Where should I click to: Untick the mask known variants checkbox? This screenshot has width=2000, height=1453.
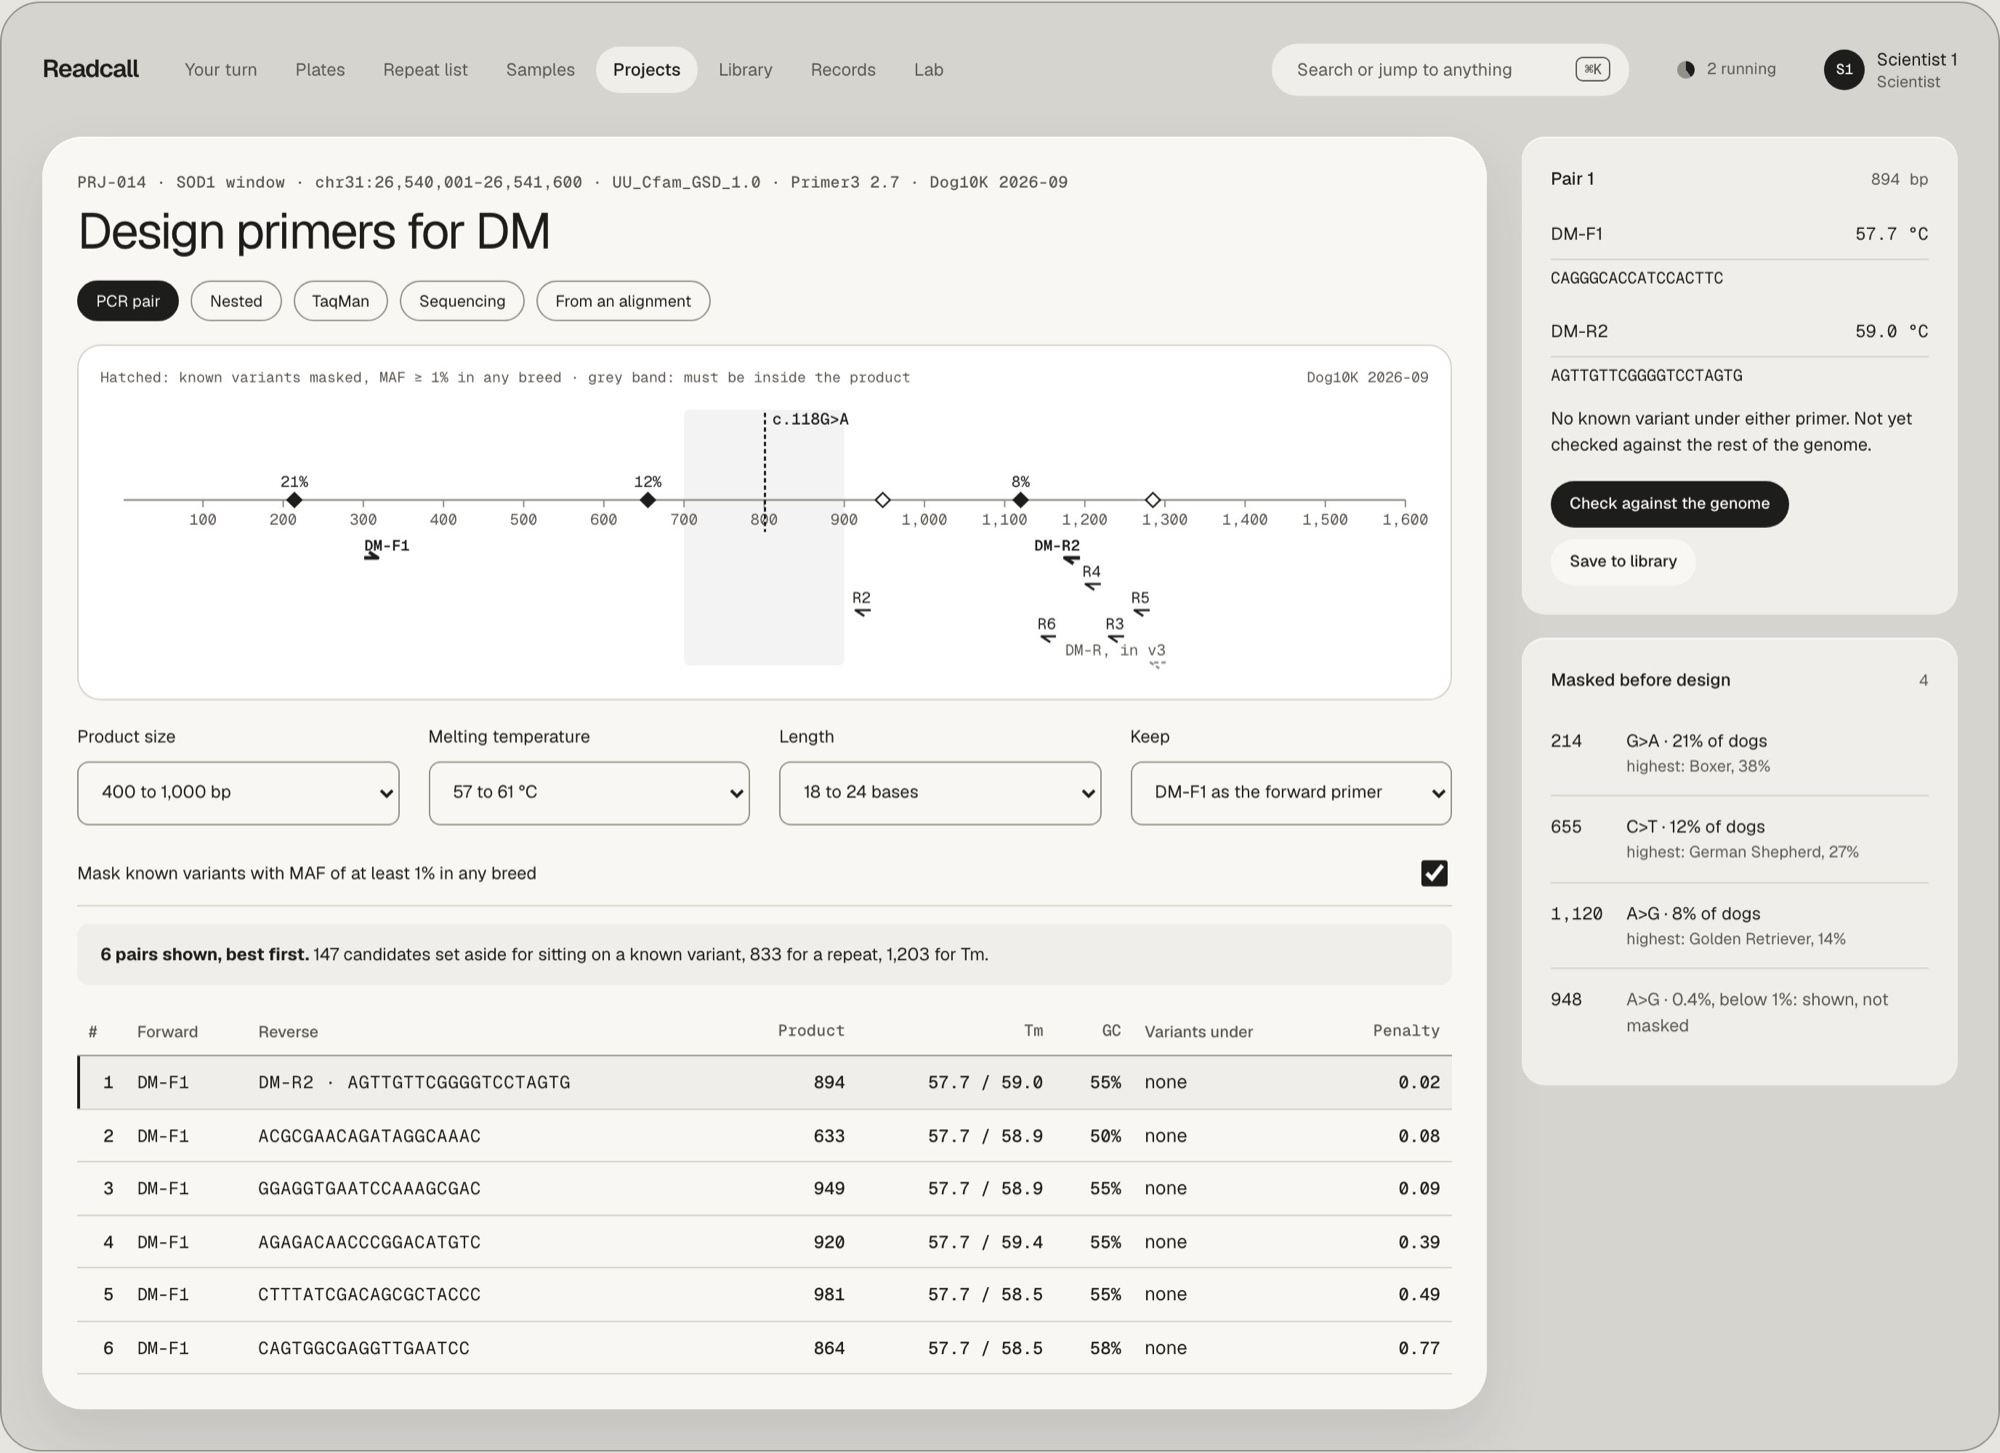tap(1434, 873)
